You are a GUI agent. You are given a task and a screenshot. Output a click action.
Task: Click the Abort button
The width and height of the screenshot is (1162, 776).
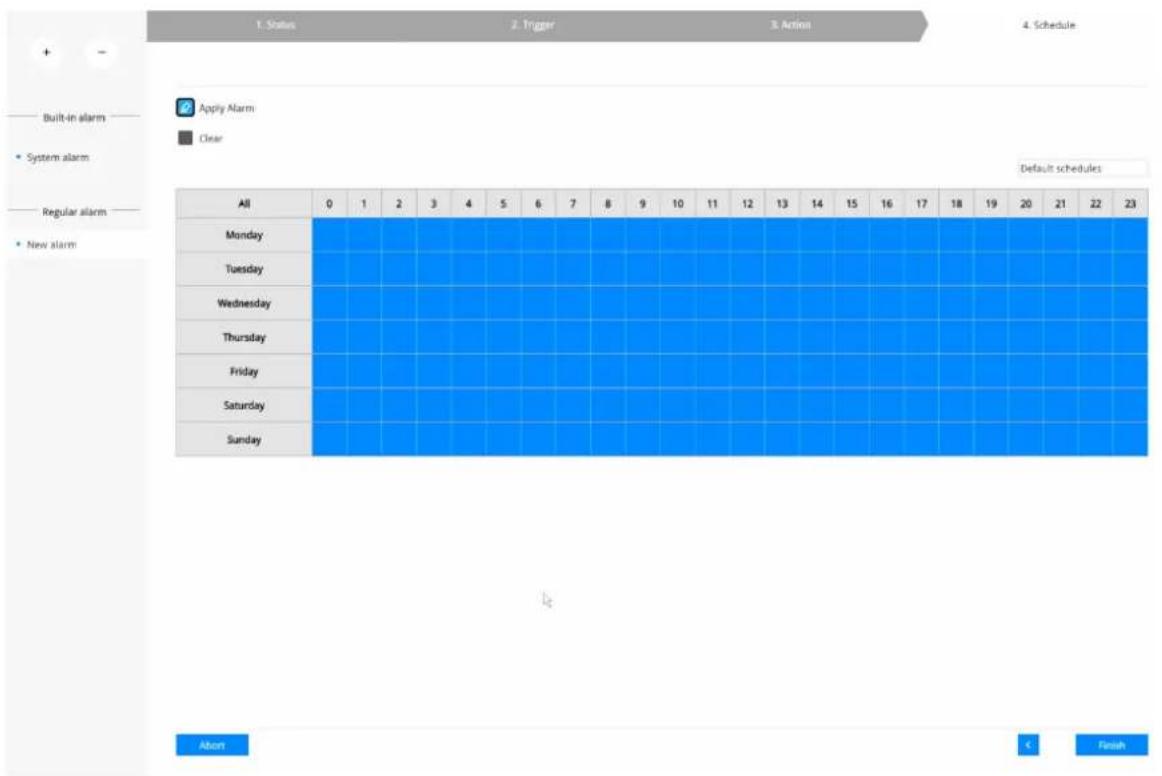pos(212,745)
